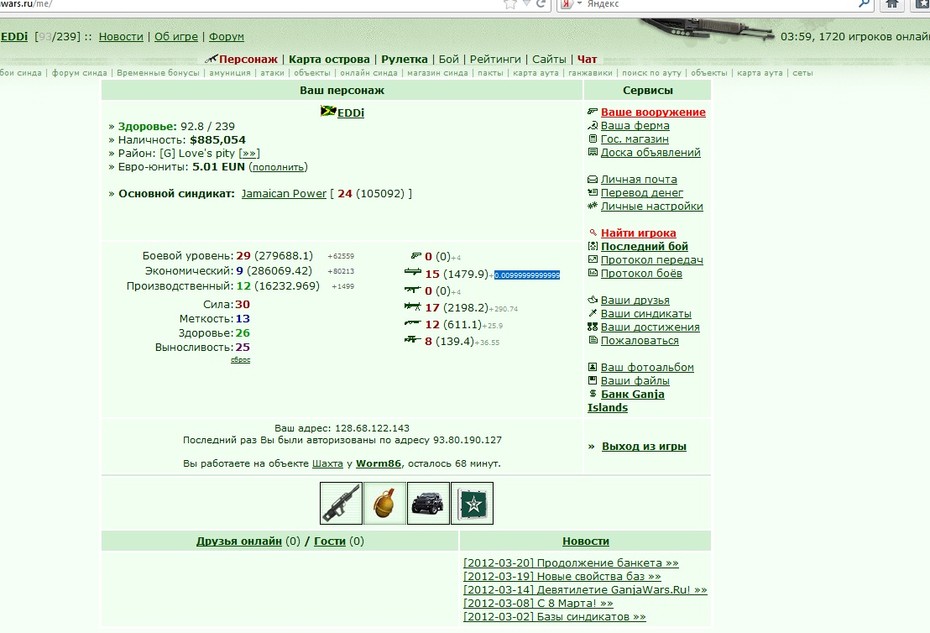Click the icon next to Личные настройки
930x633 pixels.
click(x=593, y=206)
